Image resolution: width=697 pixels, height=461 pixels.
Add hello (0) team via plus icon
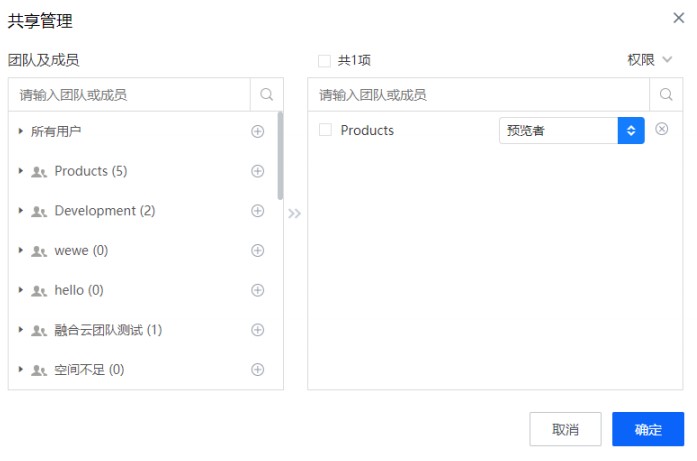(x=257, y=290)
